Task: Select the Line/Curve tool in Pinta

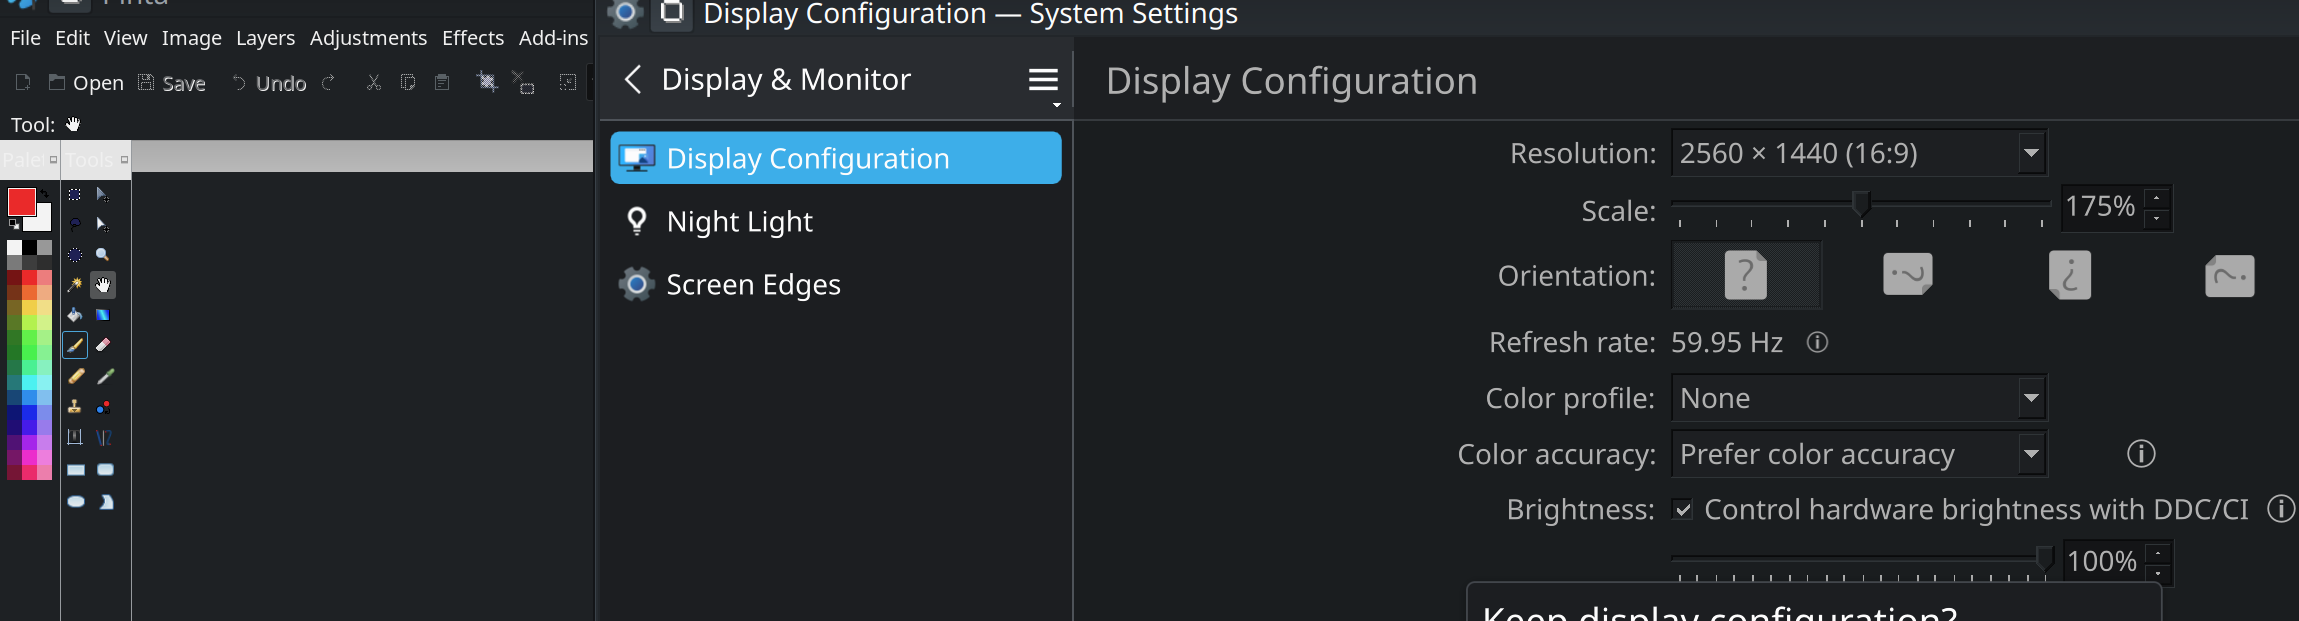Action: (x=103, y=437)
